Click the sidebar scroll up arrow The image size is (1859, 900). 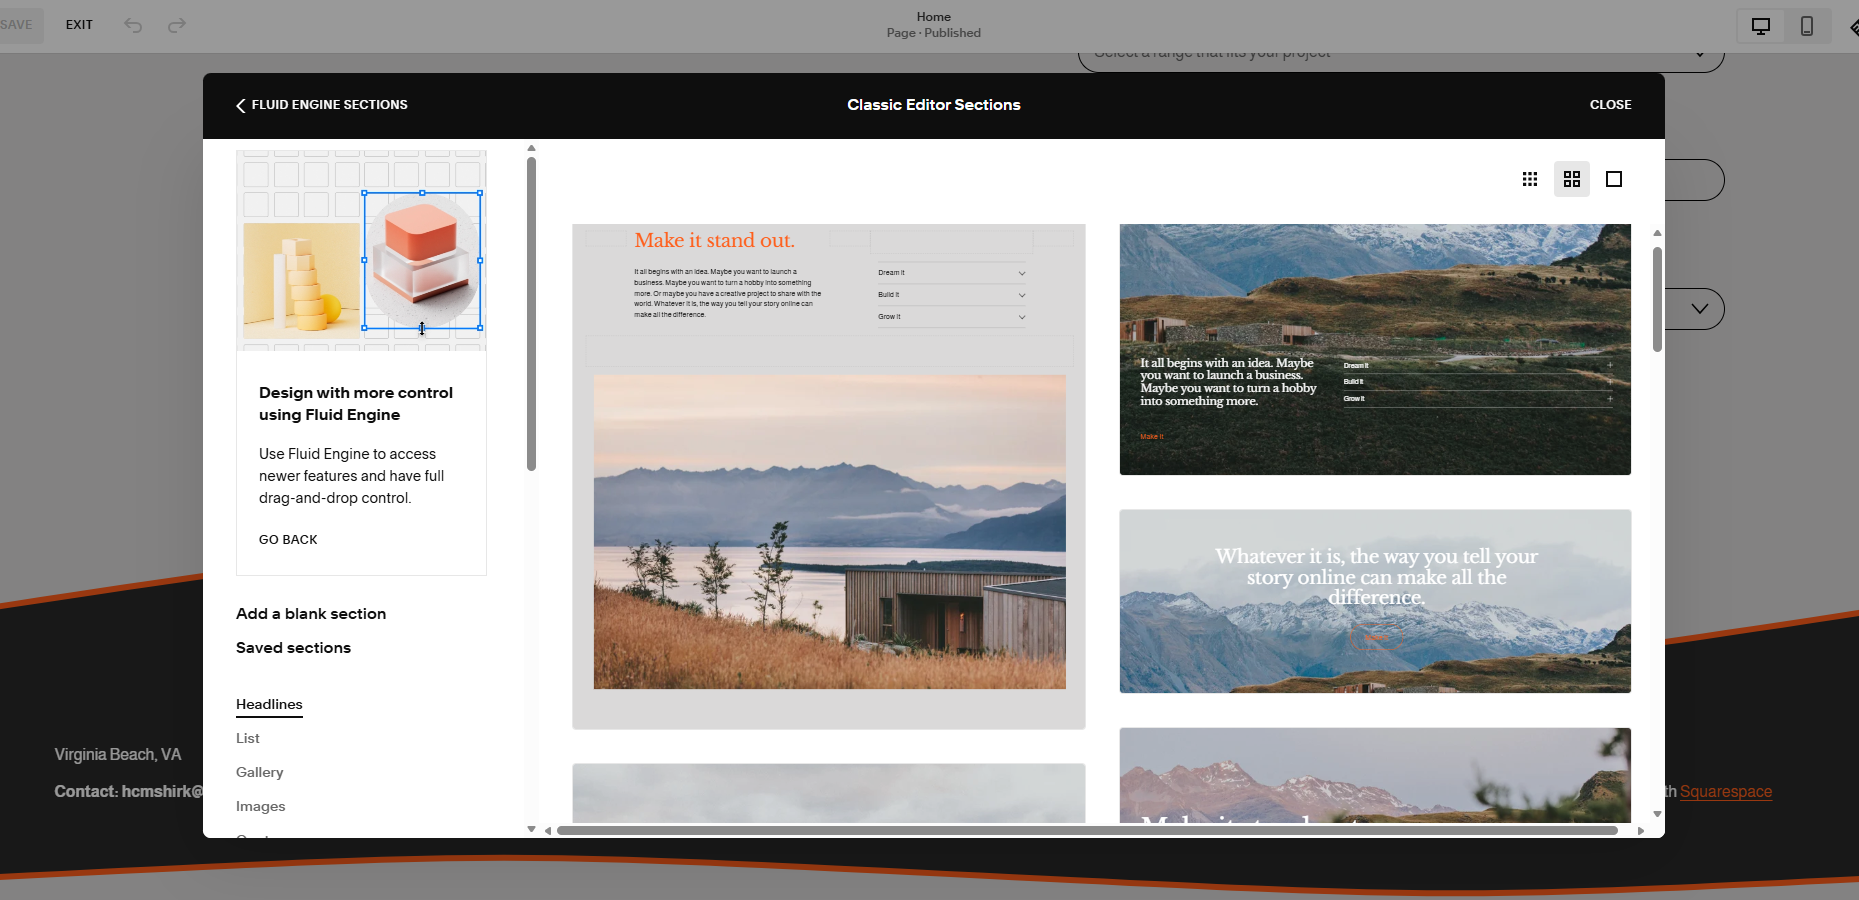point(532,148)
